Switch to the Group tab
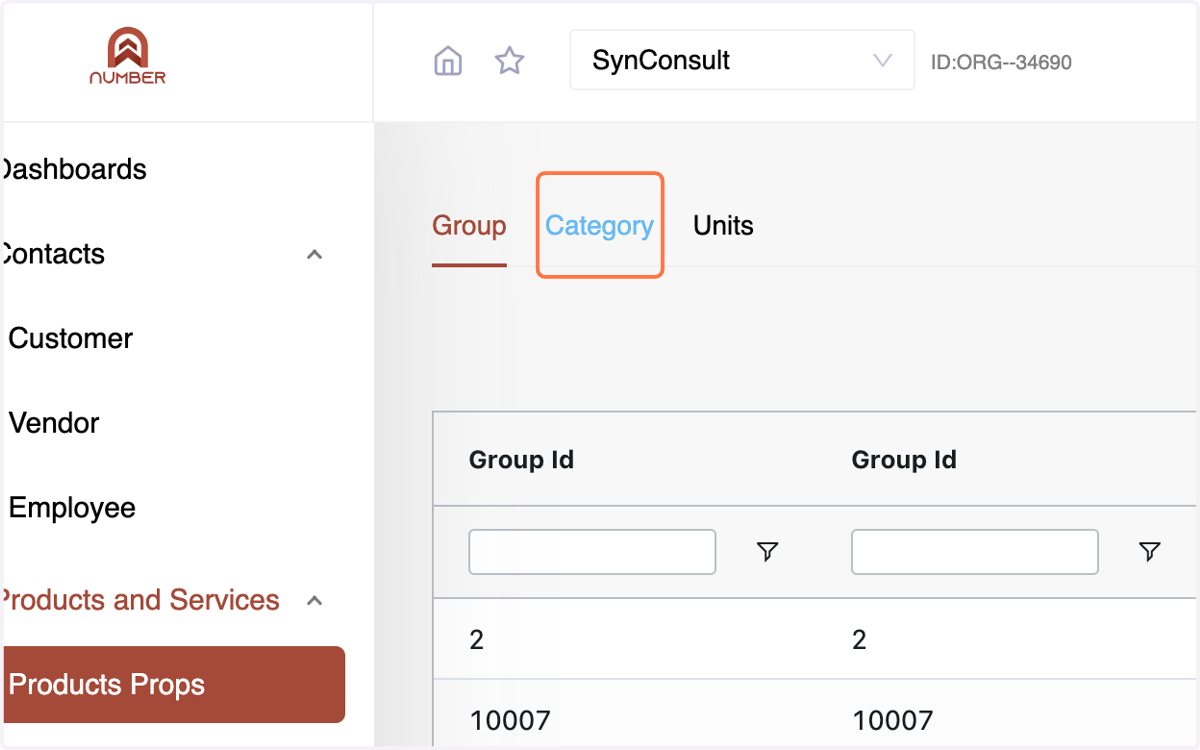 tap(469, 226)
